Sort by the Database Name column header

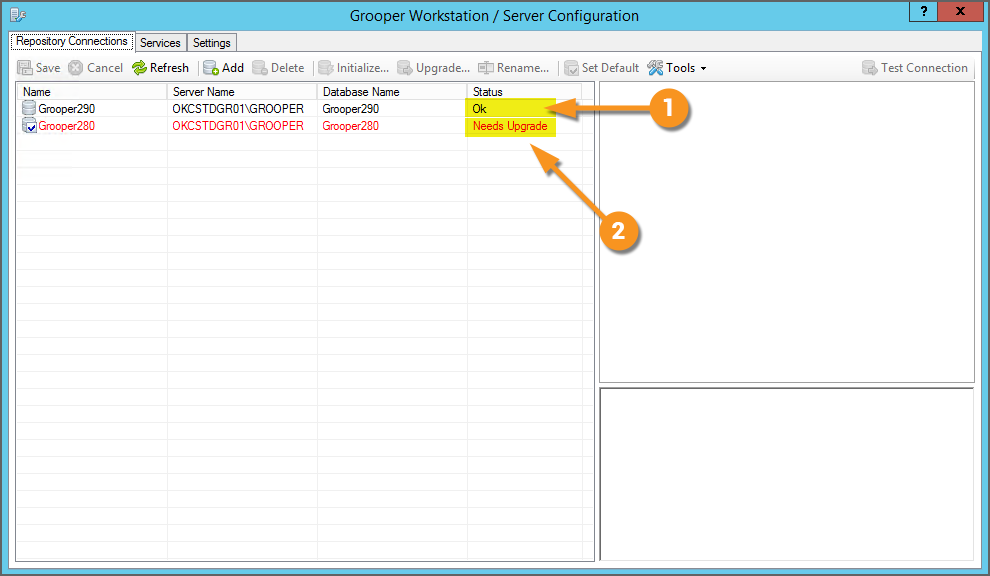[392, 92]
